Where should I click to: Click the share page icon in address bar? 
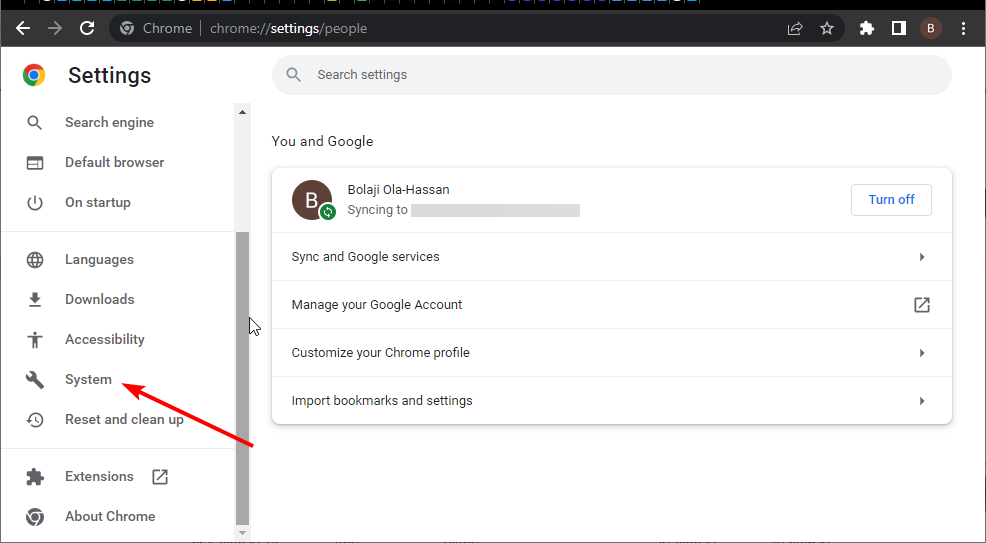click(795, 28)
